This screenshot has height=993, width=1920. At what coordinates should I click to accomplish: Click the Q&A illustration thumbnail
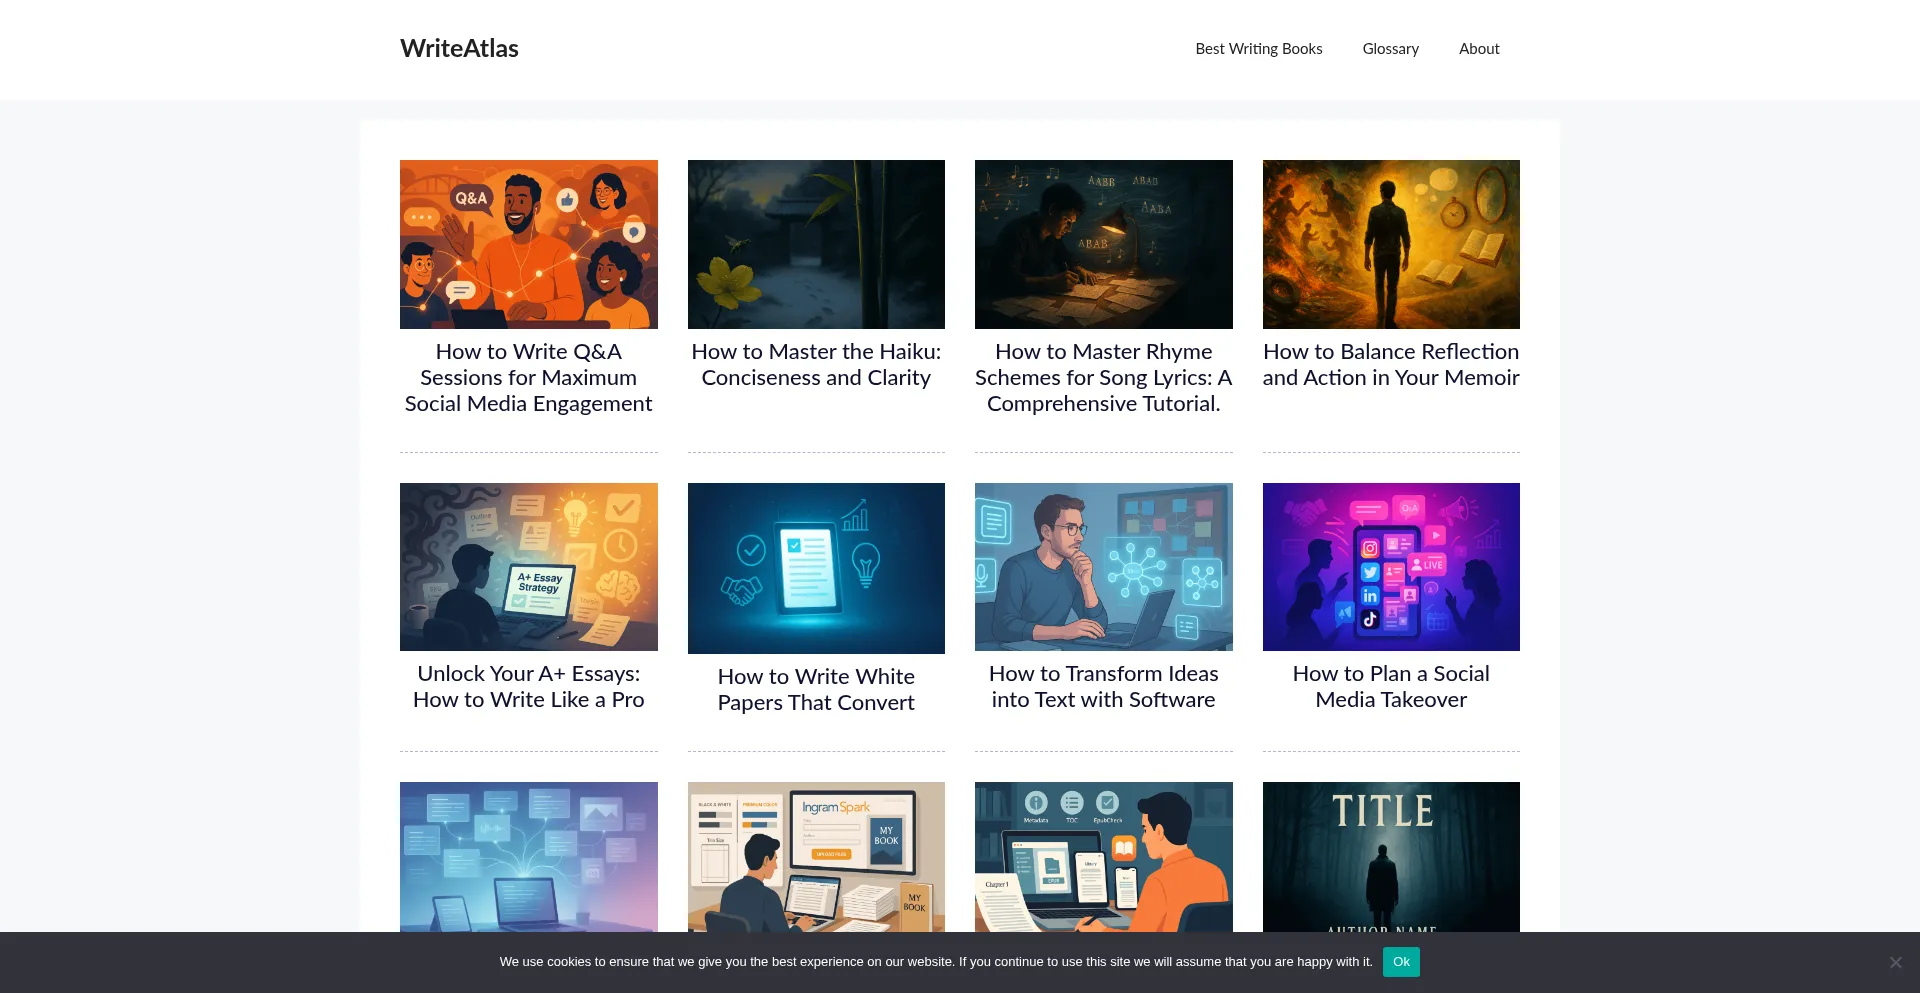(x=528, y=244)
